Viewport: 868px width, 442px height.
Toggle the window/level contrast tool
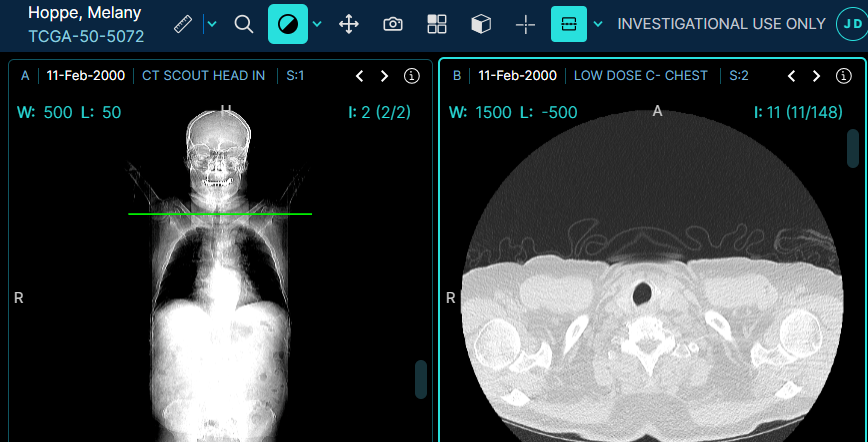click(288, 24)
